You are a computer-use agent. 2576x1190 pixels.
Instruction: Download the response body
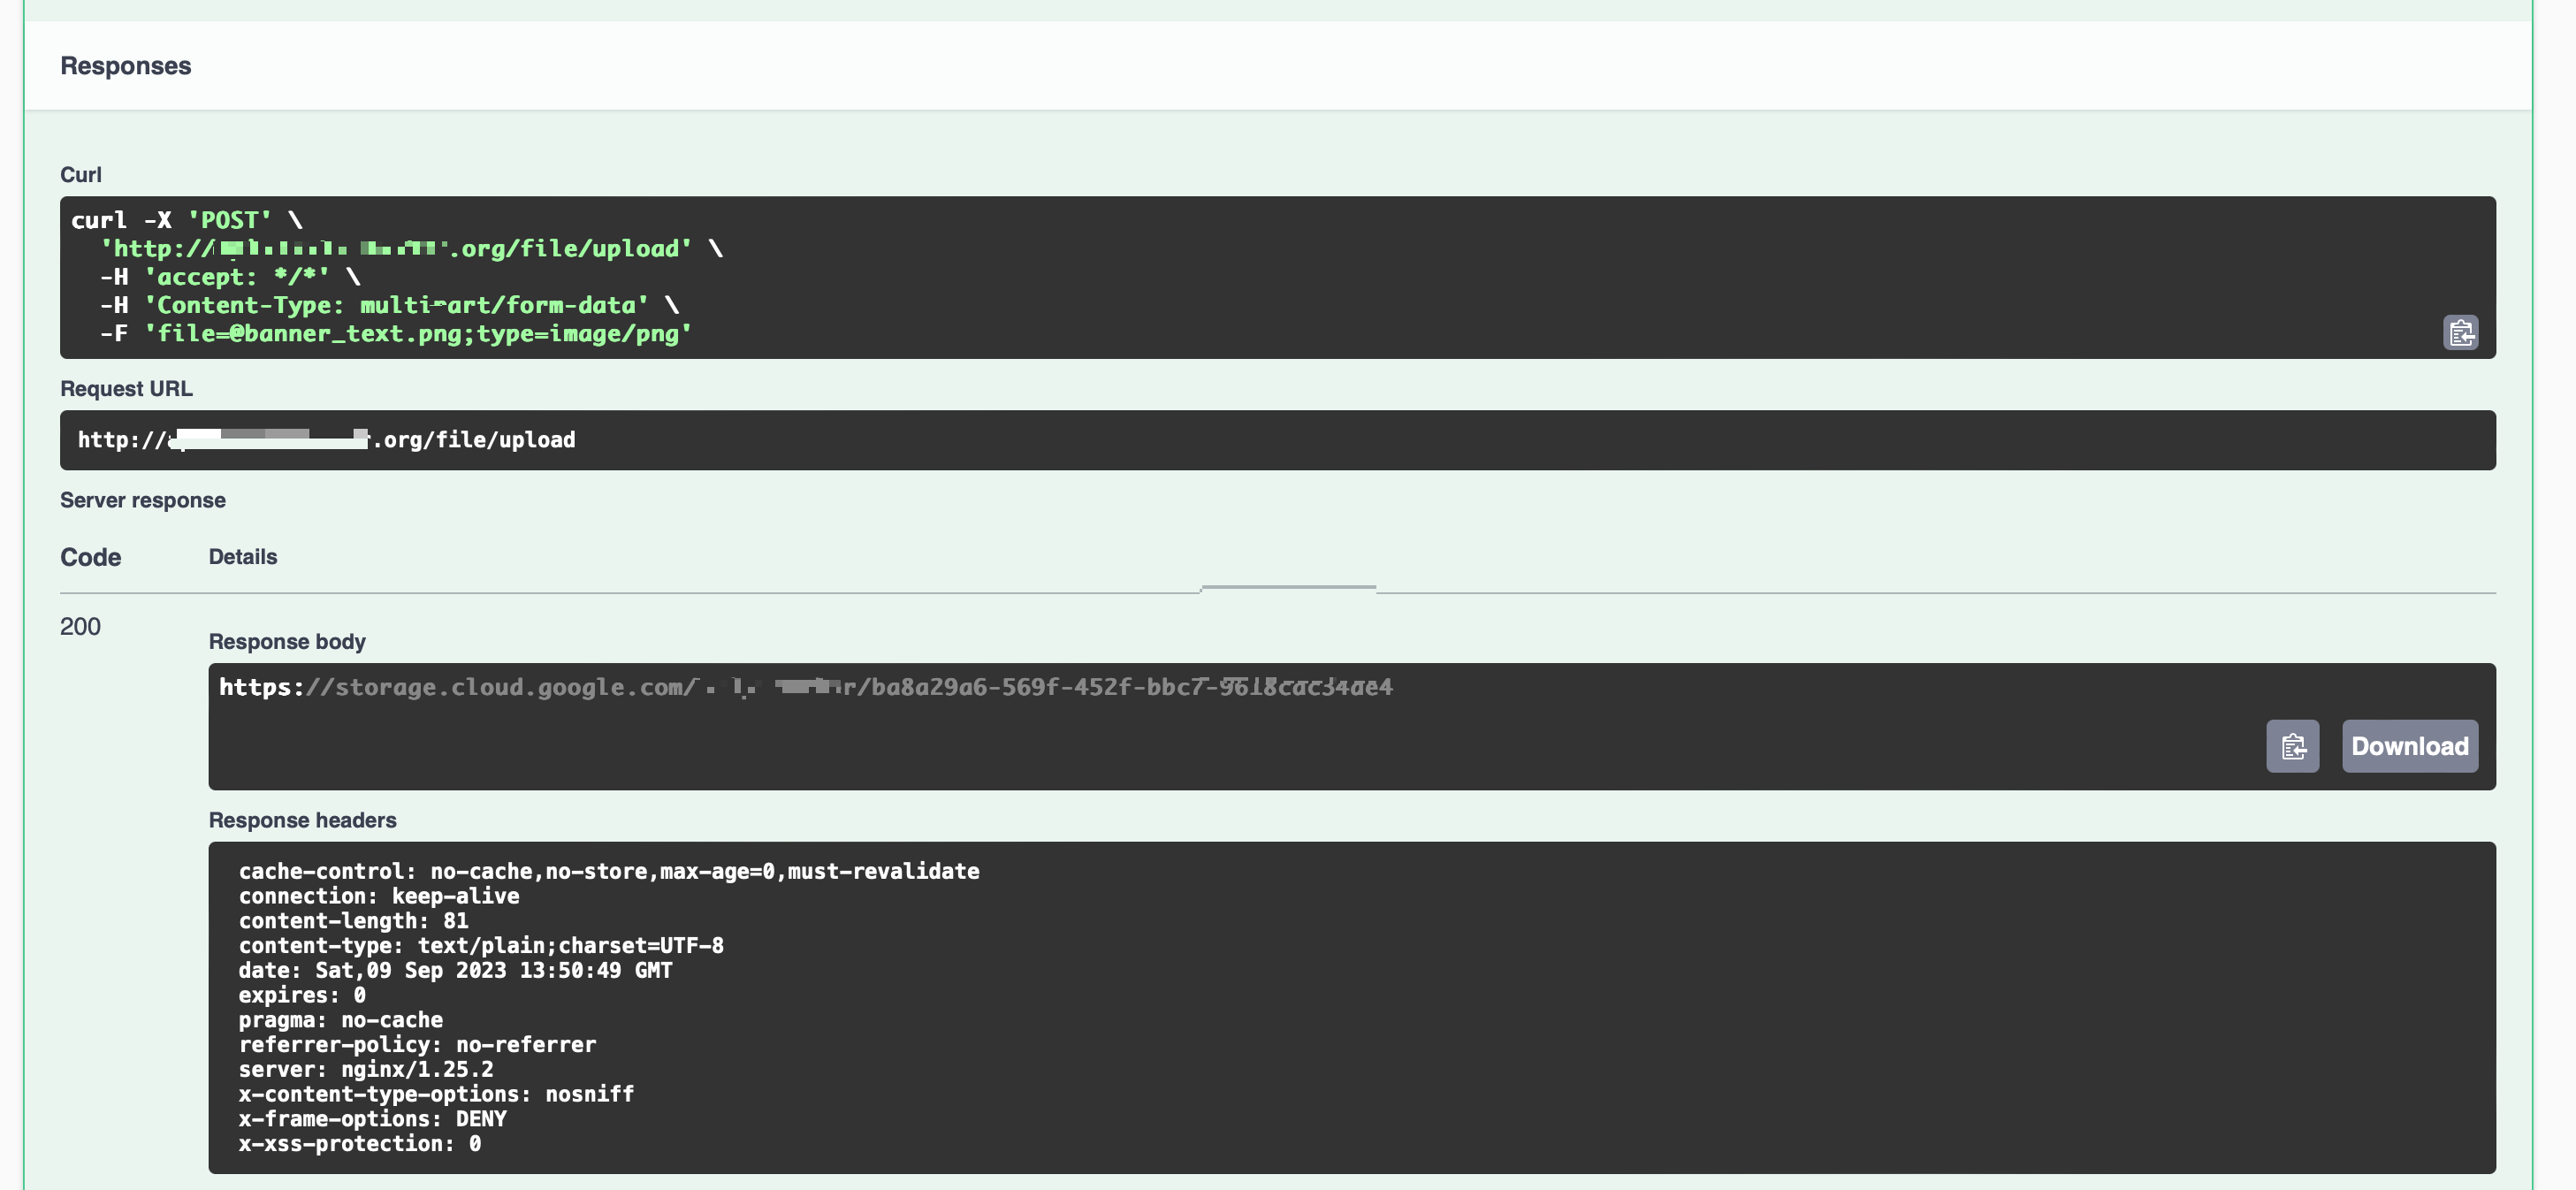pyautogui.click(x=2409, y=746)
